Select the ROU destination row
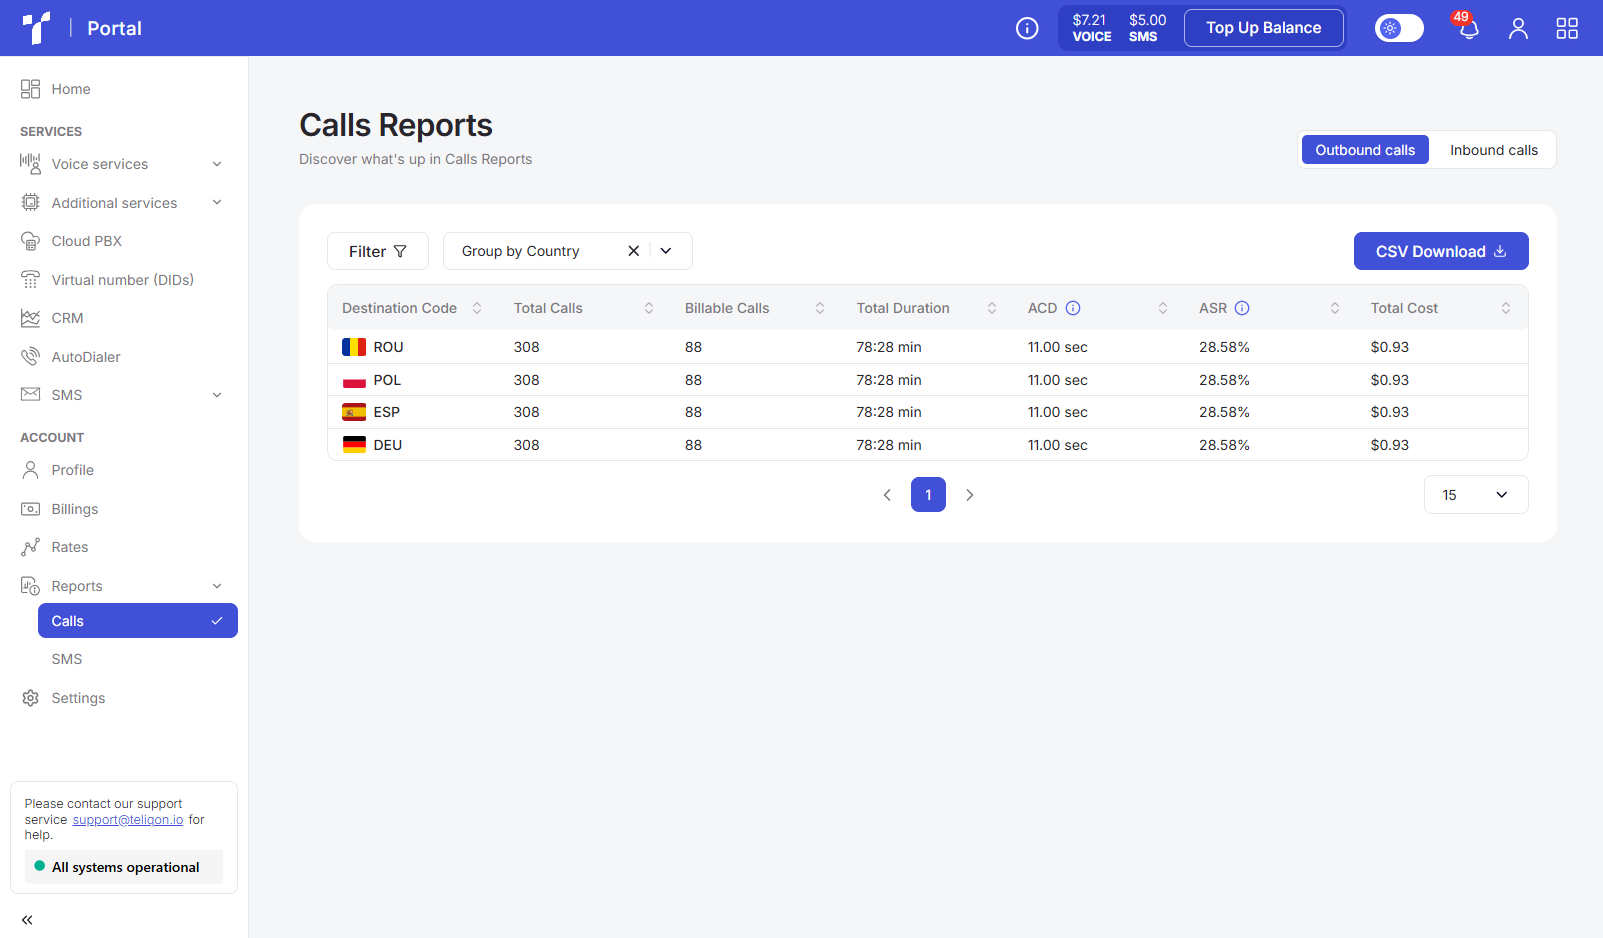Screen dimensions: 1603x938 928,347
